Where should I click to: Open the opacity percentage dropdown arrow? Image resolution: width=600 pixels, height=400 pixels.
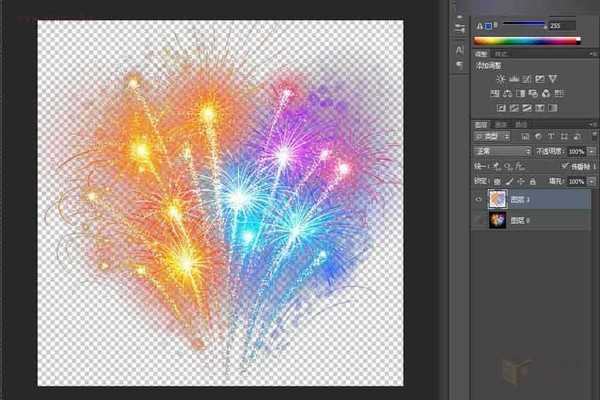point(591,151)
